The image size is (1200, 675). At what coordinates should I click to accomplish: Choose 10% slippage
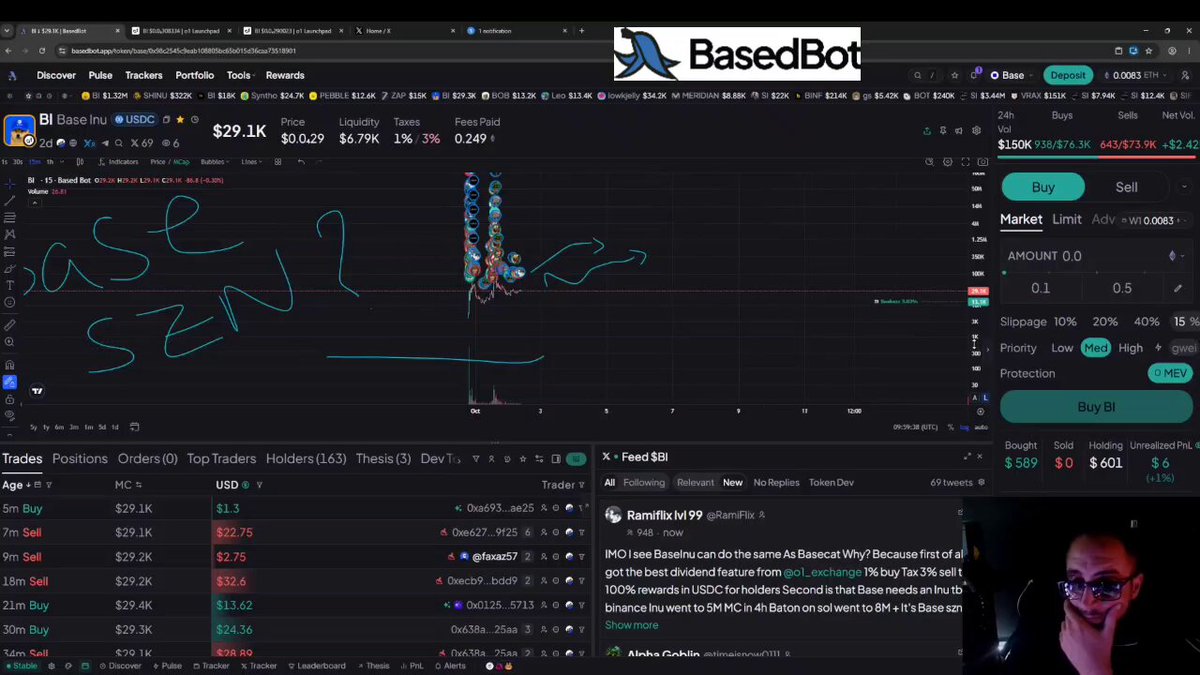point(1065,322)
